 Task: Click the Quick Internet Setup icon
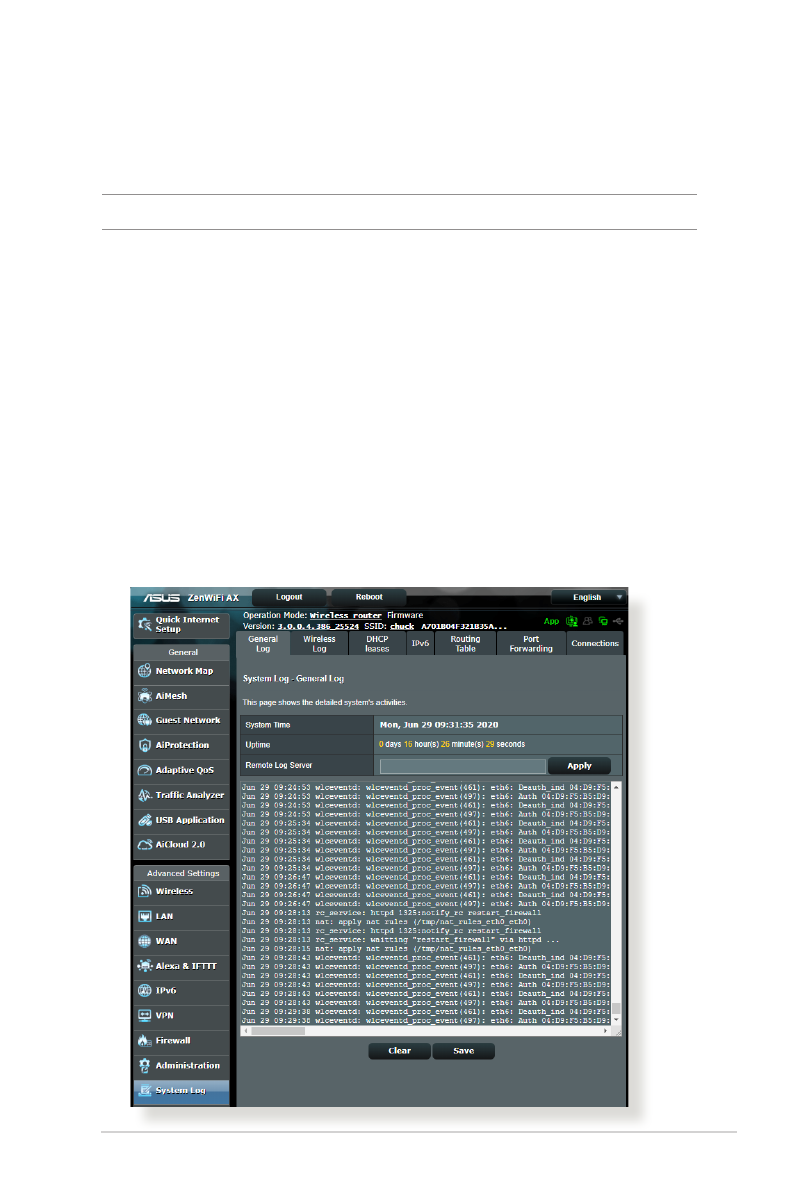pos(144,625)
